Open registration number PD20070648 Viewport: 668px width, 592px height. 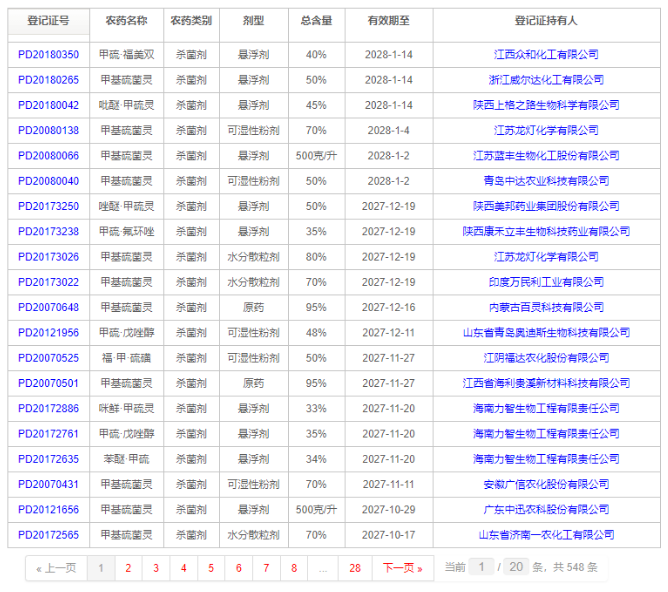click(x=48, y=307)
